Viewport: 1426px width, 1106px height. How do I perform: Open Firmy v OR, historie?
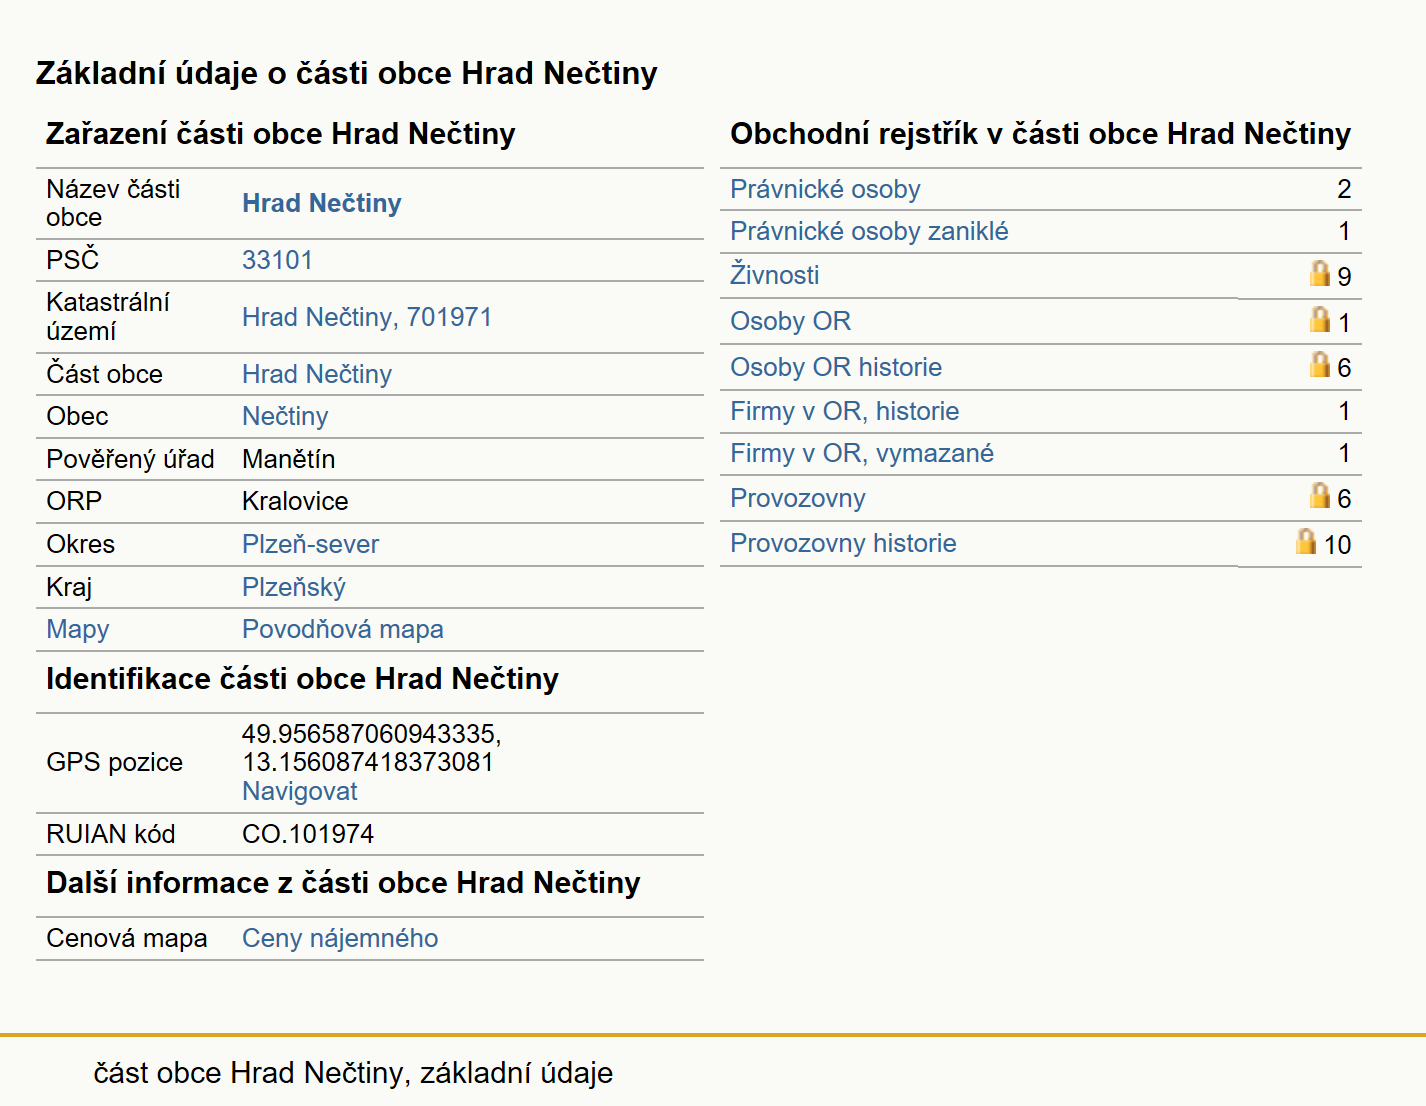click(844, 411)
